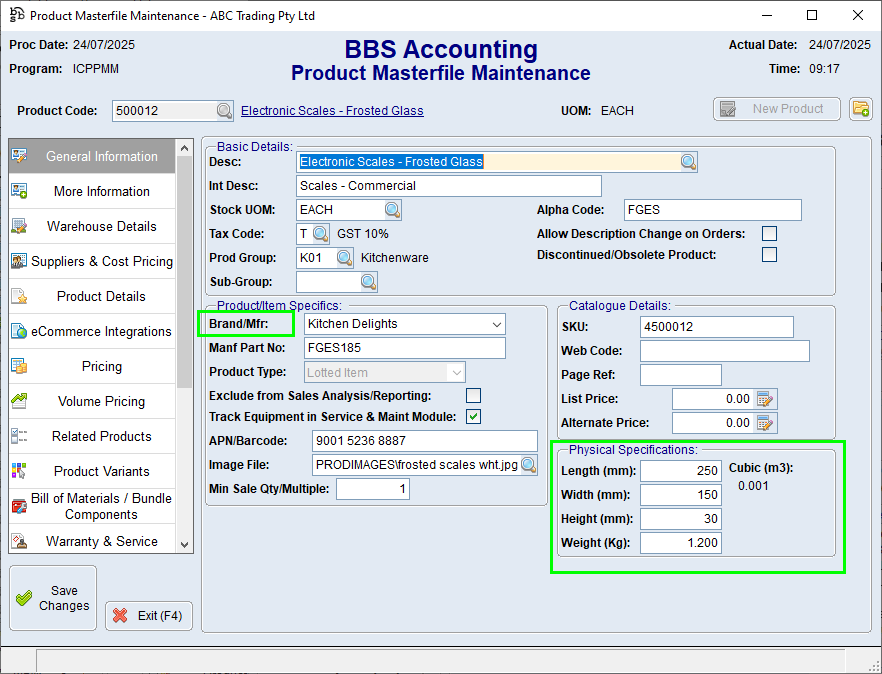Click the Sub-Group lookup magnifier icon
The image size is (882, 674).
tap(369, 282)
